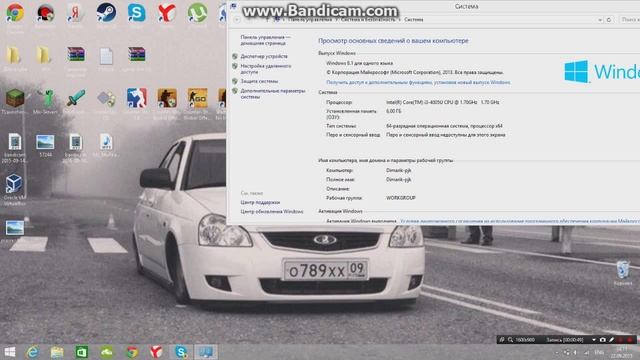Click 'Система' breadcrumb in address bar

coord(413,20)
